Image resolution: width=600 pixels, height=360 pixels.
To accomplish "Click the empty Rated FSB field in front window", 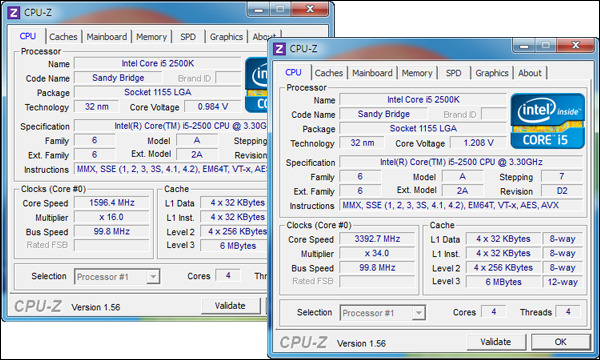I will pyautogui.click(x=377, y=282).
